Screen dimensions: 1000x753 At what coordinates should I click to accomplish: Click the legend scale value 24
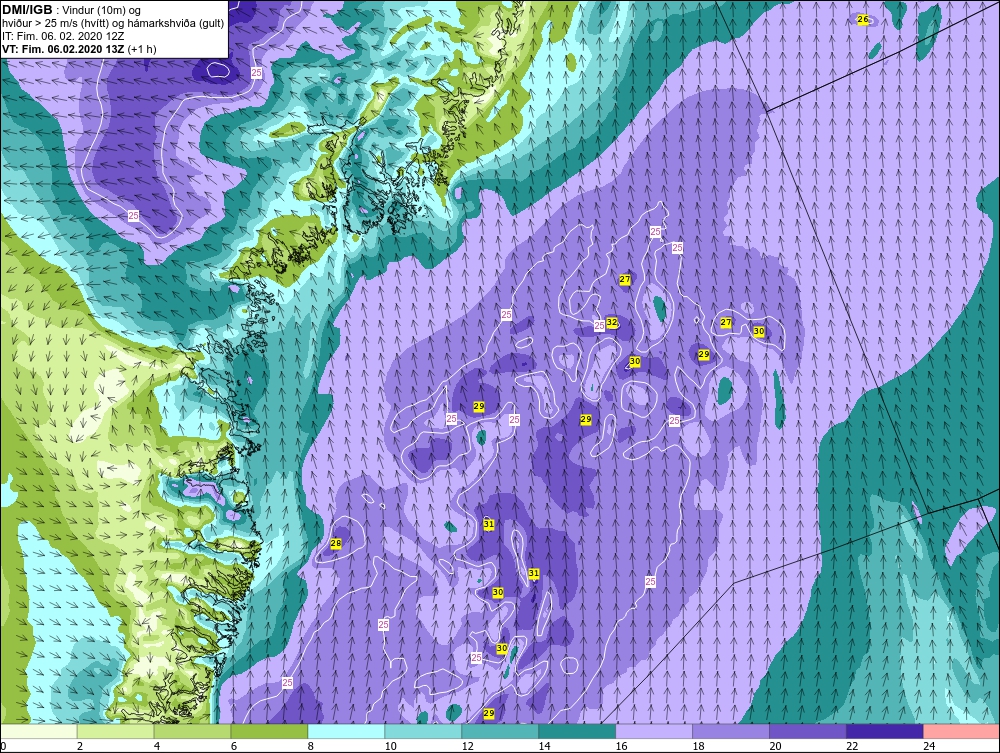point(929,746)
